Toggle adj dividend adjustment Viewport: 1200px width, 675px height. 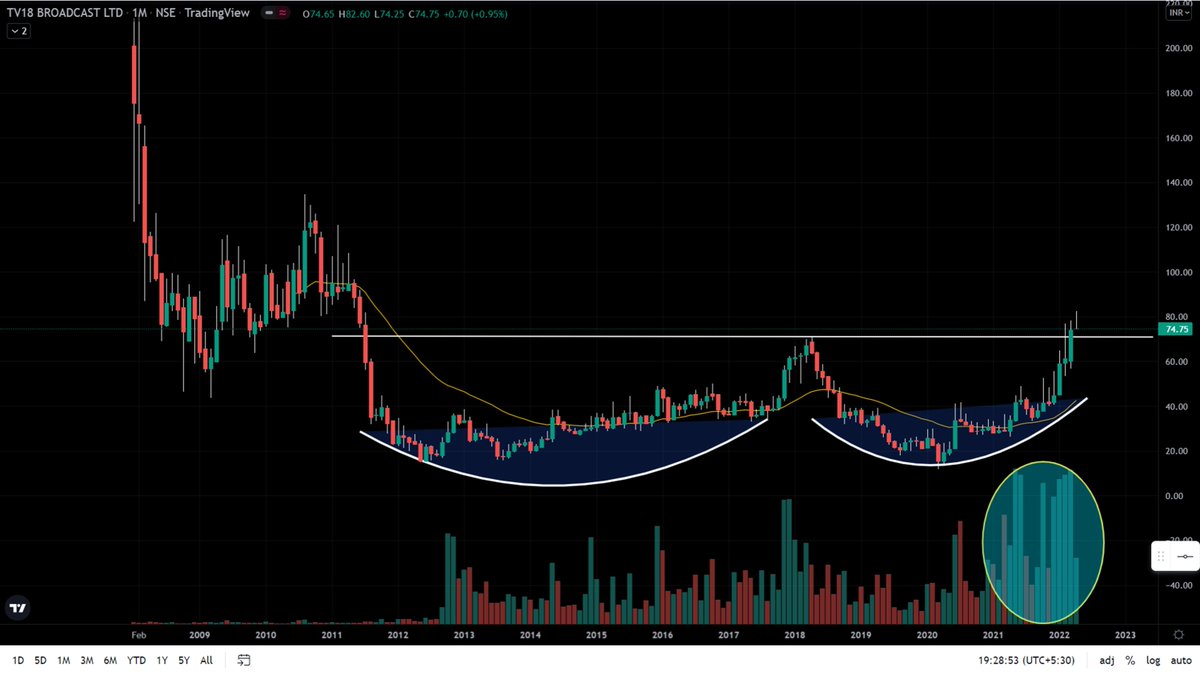pos(1107,661)
